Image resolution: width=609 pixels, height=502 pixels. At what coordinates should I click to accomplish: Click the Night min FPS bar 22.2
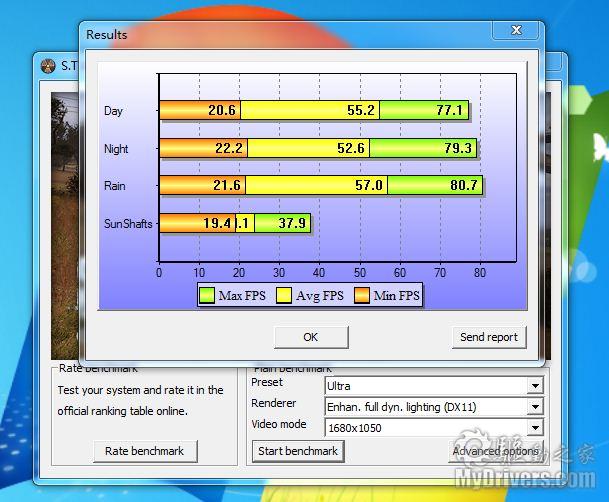(204, 148)
